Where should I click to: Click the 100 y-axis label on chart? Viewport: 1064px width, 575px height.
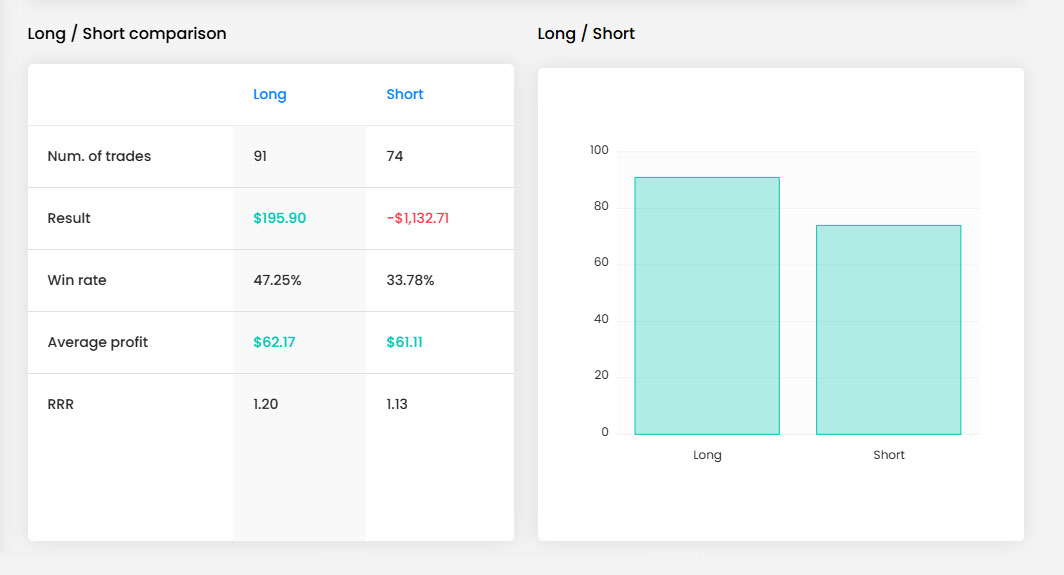[x=599, y=150]
